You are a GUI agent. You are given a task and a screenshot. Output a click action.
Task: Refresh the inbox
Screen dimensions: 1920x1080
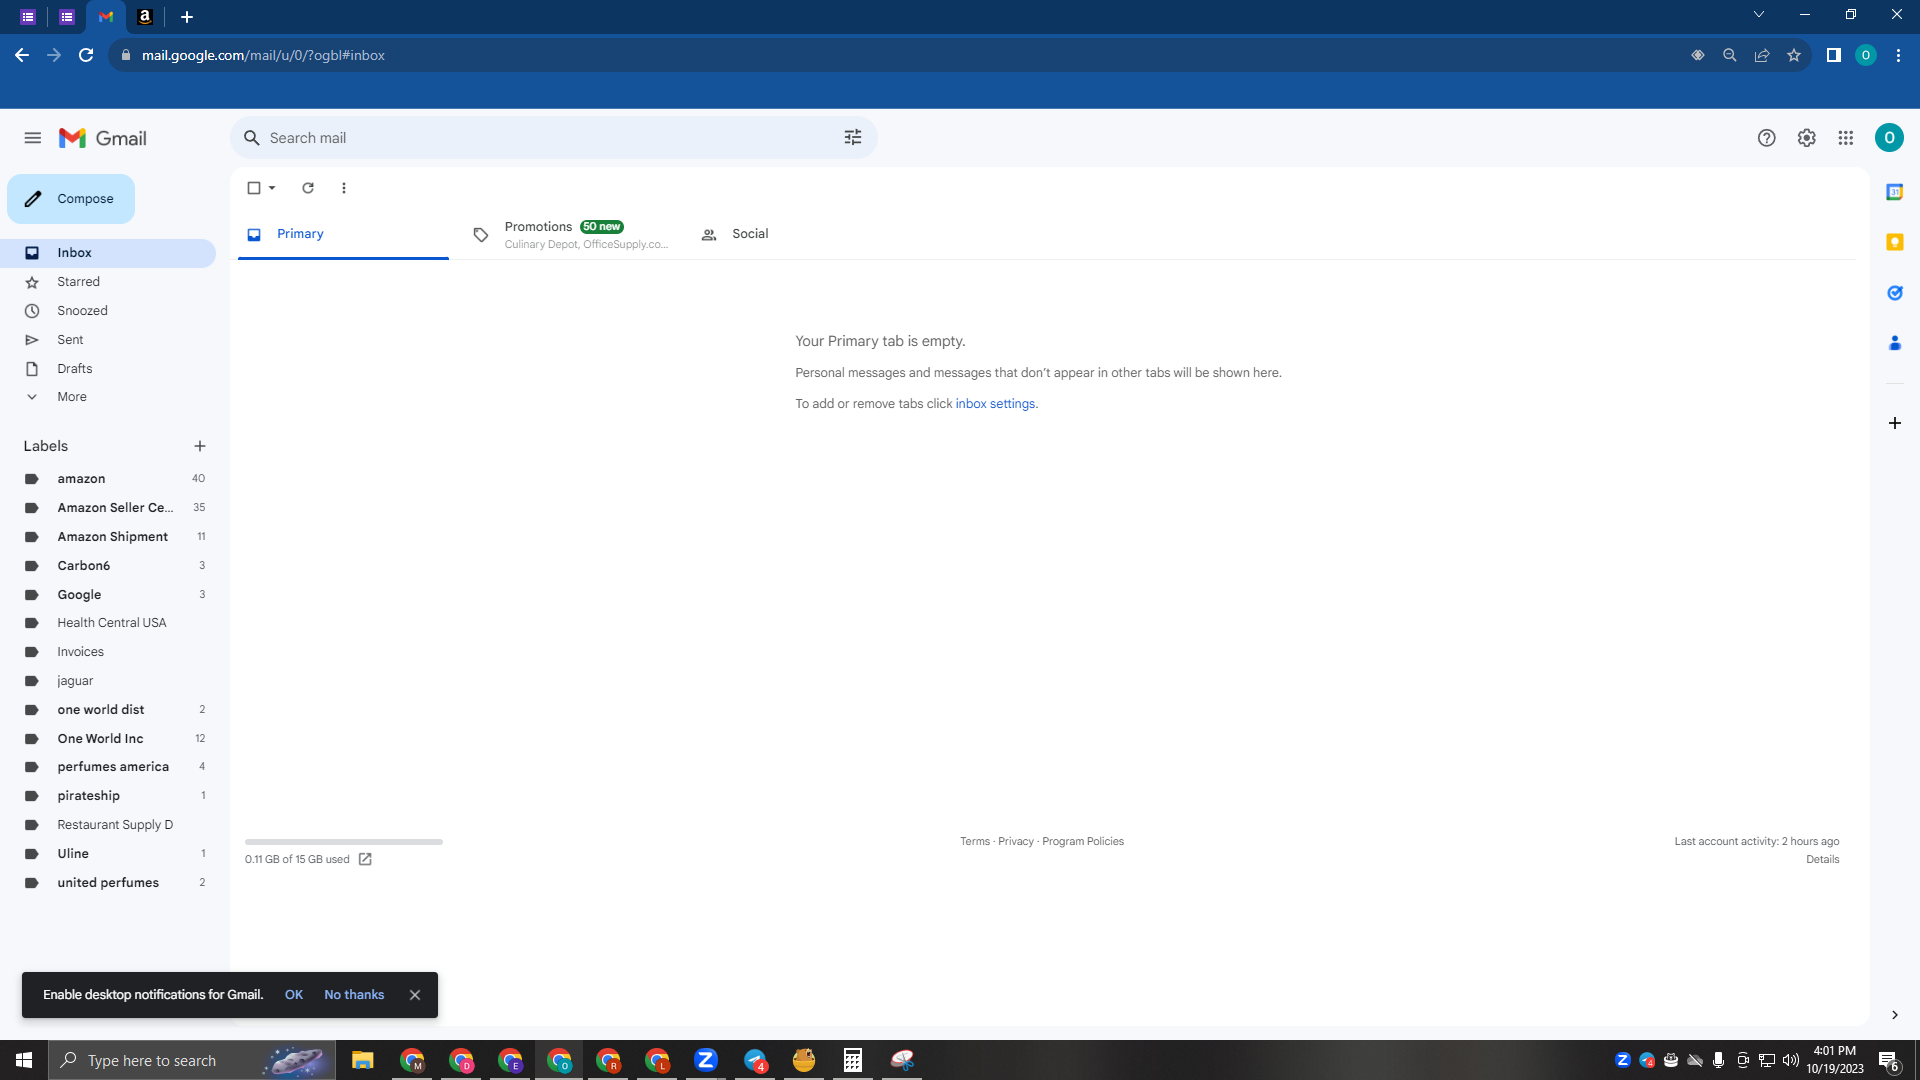(x=308, y=188)
